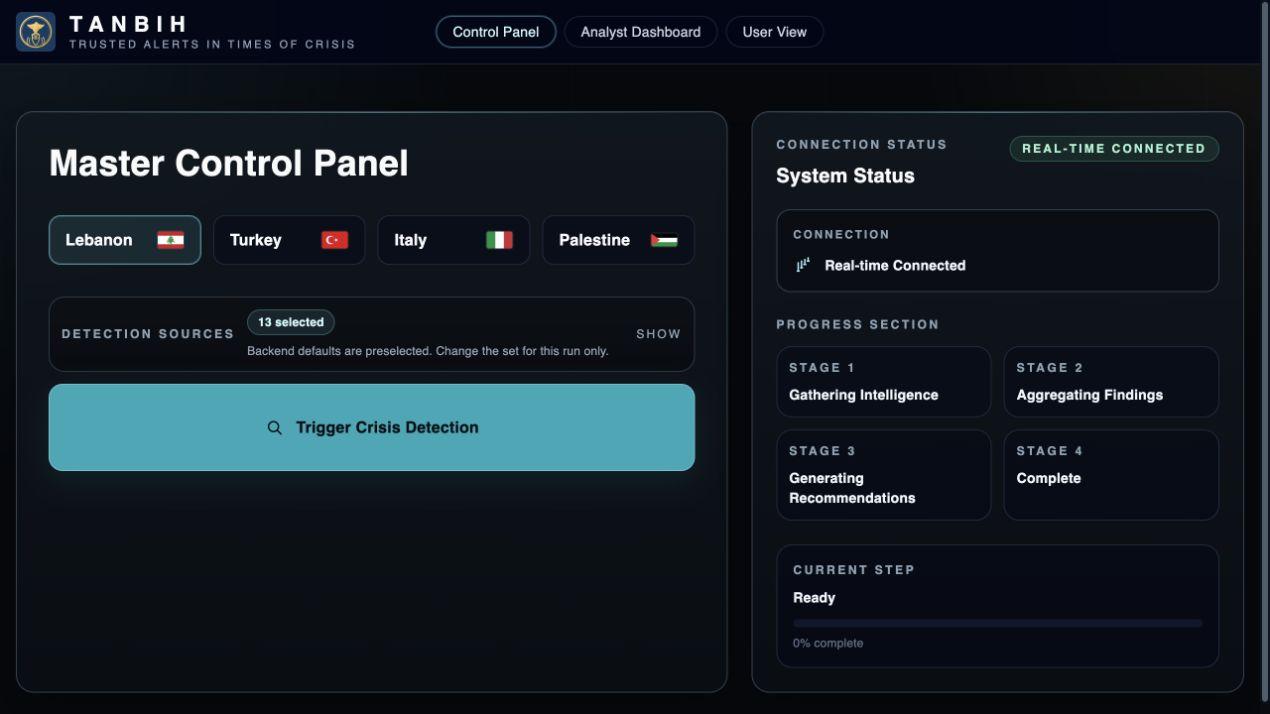The height and width of the screenshot is (714, 1270).
Task: Show the detection sources list
Action: click(x=658, y=334)
